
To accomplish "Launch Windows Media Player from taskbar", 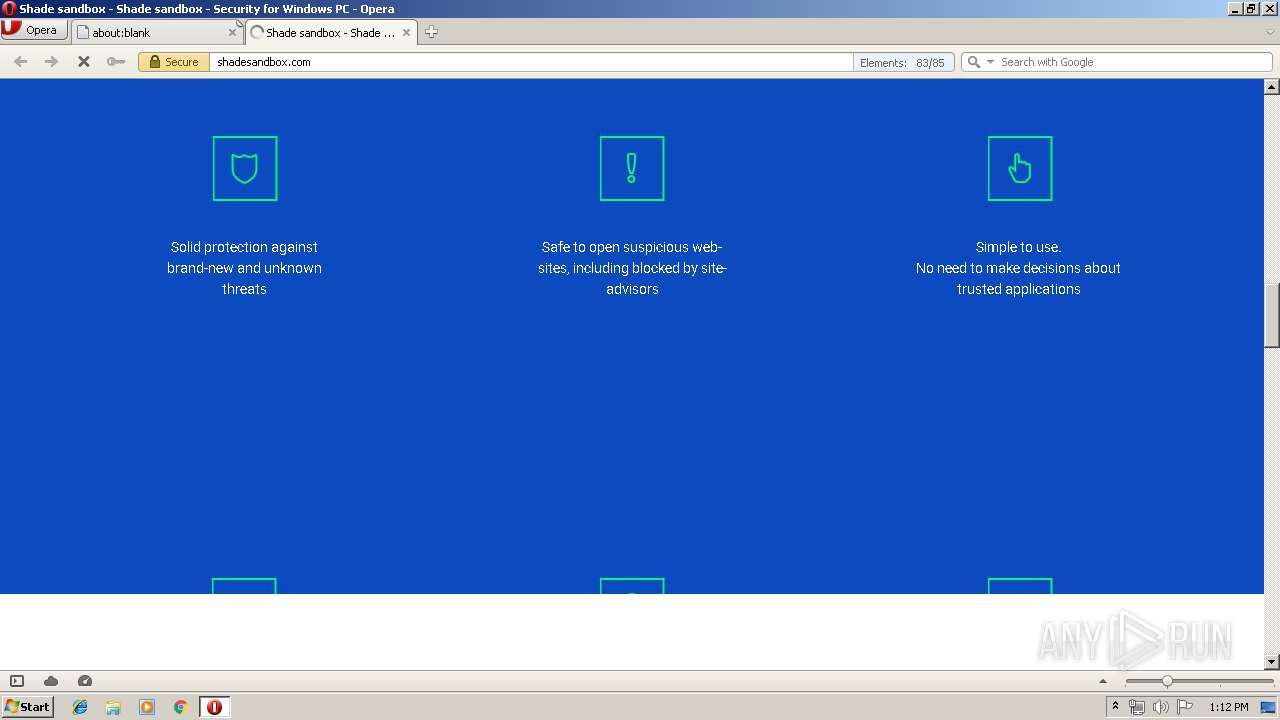I will [147, 707].
